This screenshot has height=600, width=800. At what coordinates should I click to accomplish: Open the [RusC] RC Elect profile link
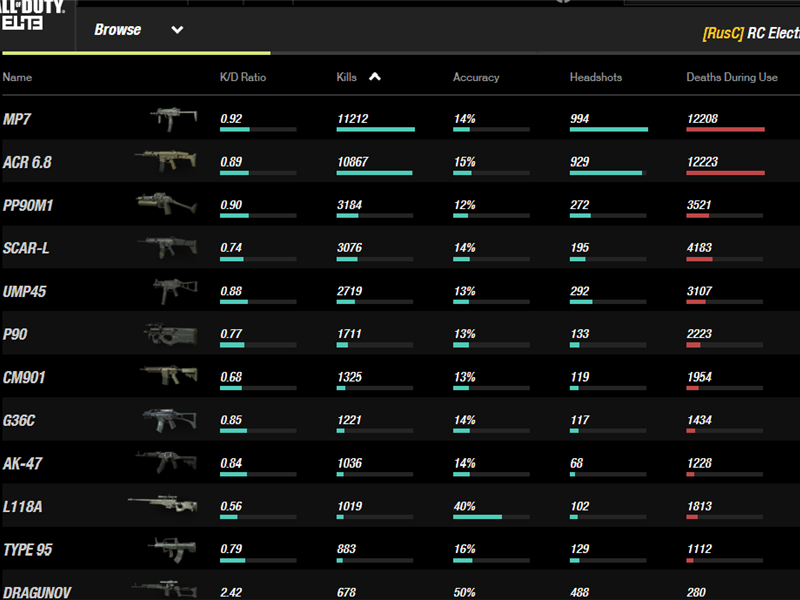[x=745, y=31]
